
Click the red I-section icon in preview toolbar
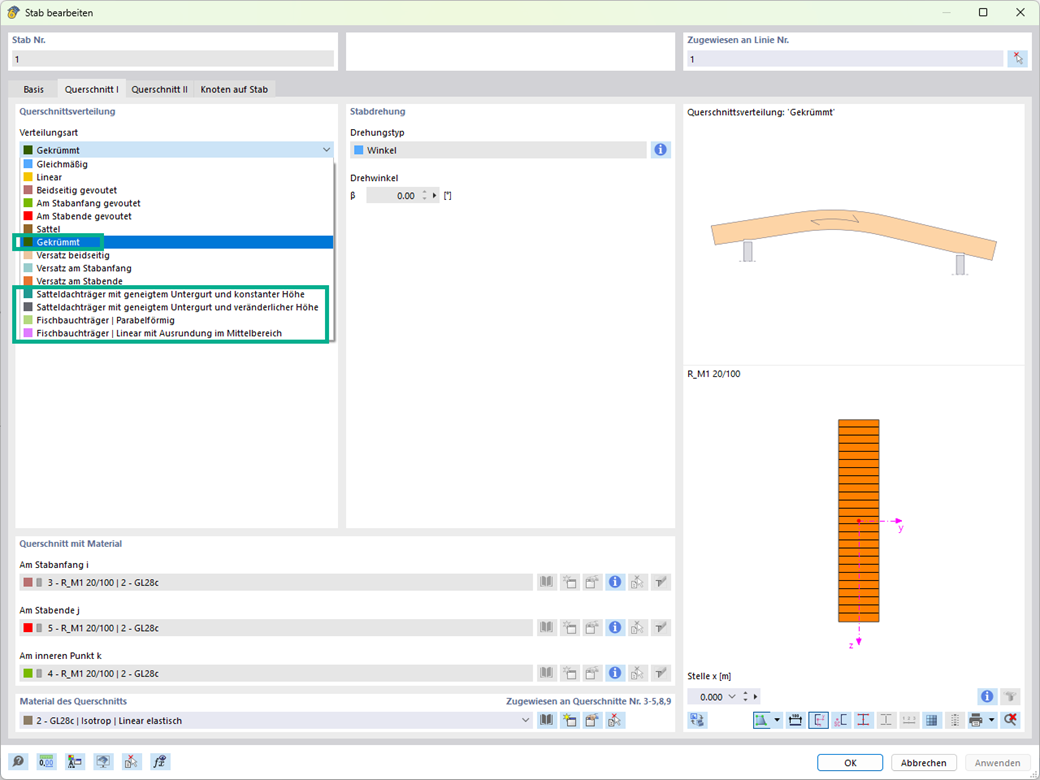(864, 720)
